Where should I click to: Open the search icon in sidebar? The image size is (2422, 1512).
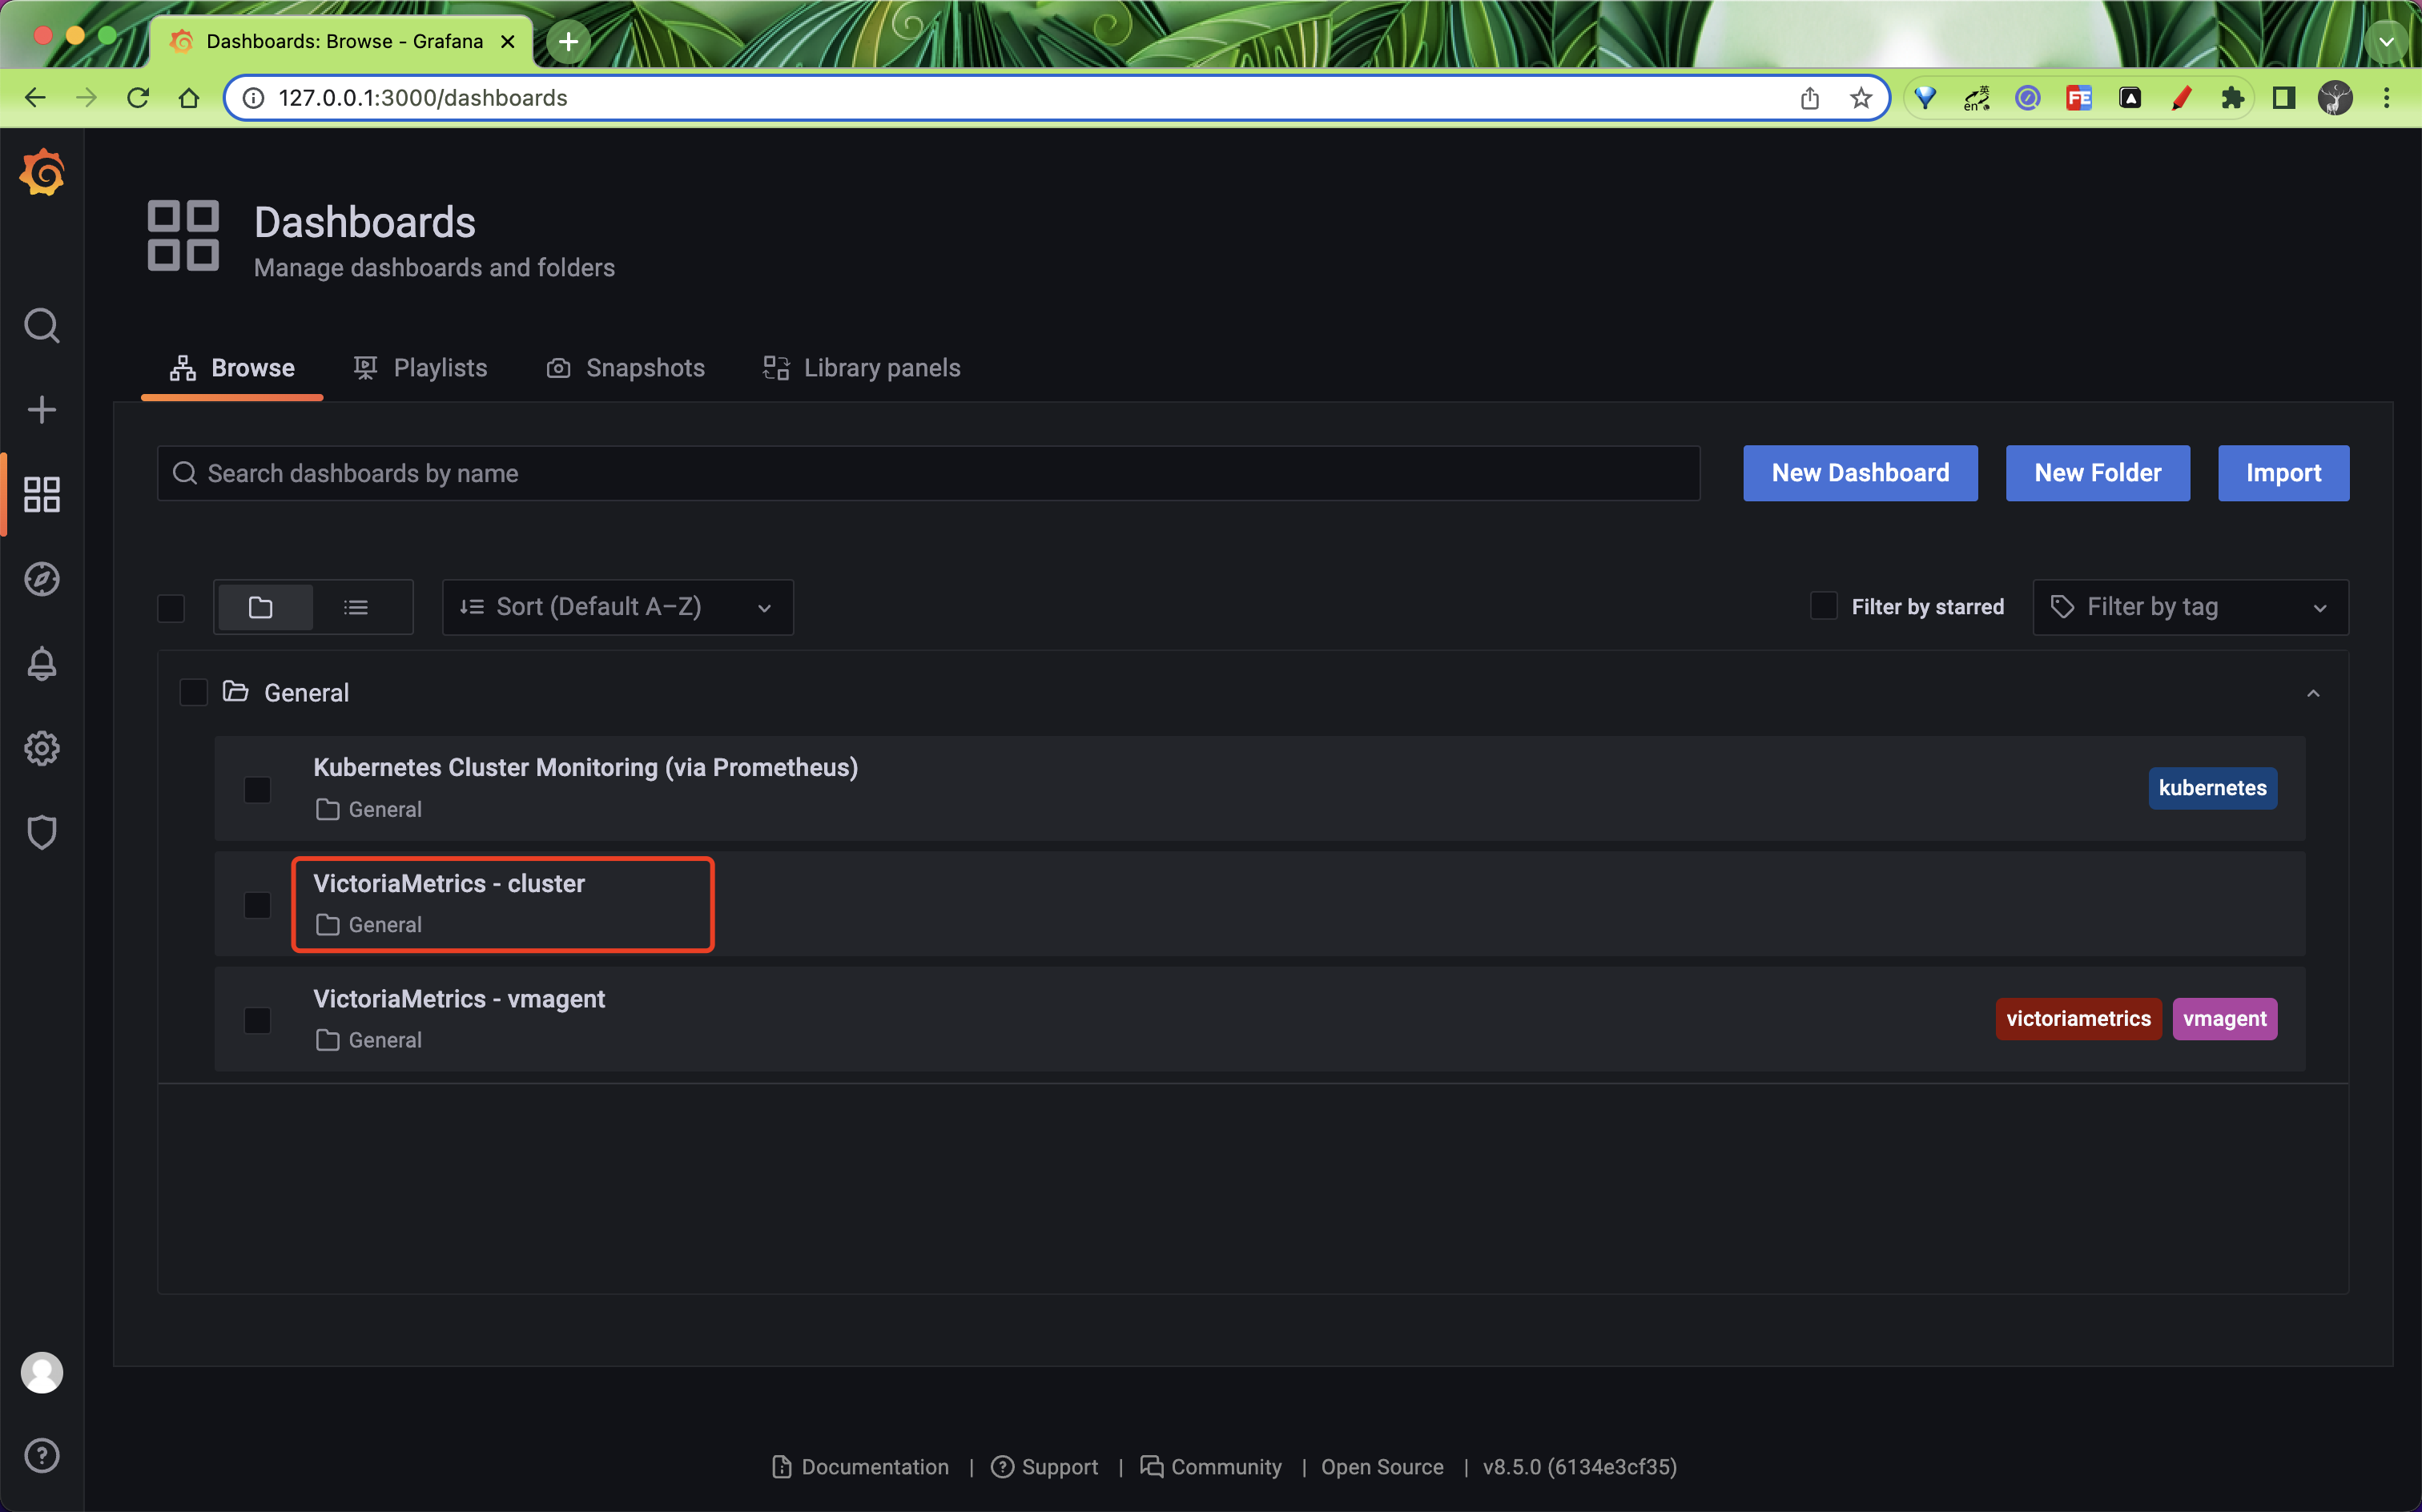(x=42, y=325)
